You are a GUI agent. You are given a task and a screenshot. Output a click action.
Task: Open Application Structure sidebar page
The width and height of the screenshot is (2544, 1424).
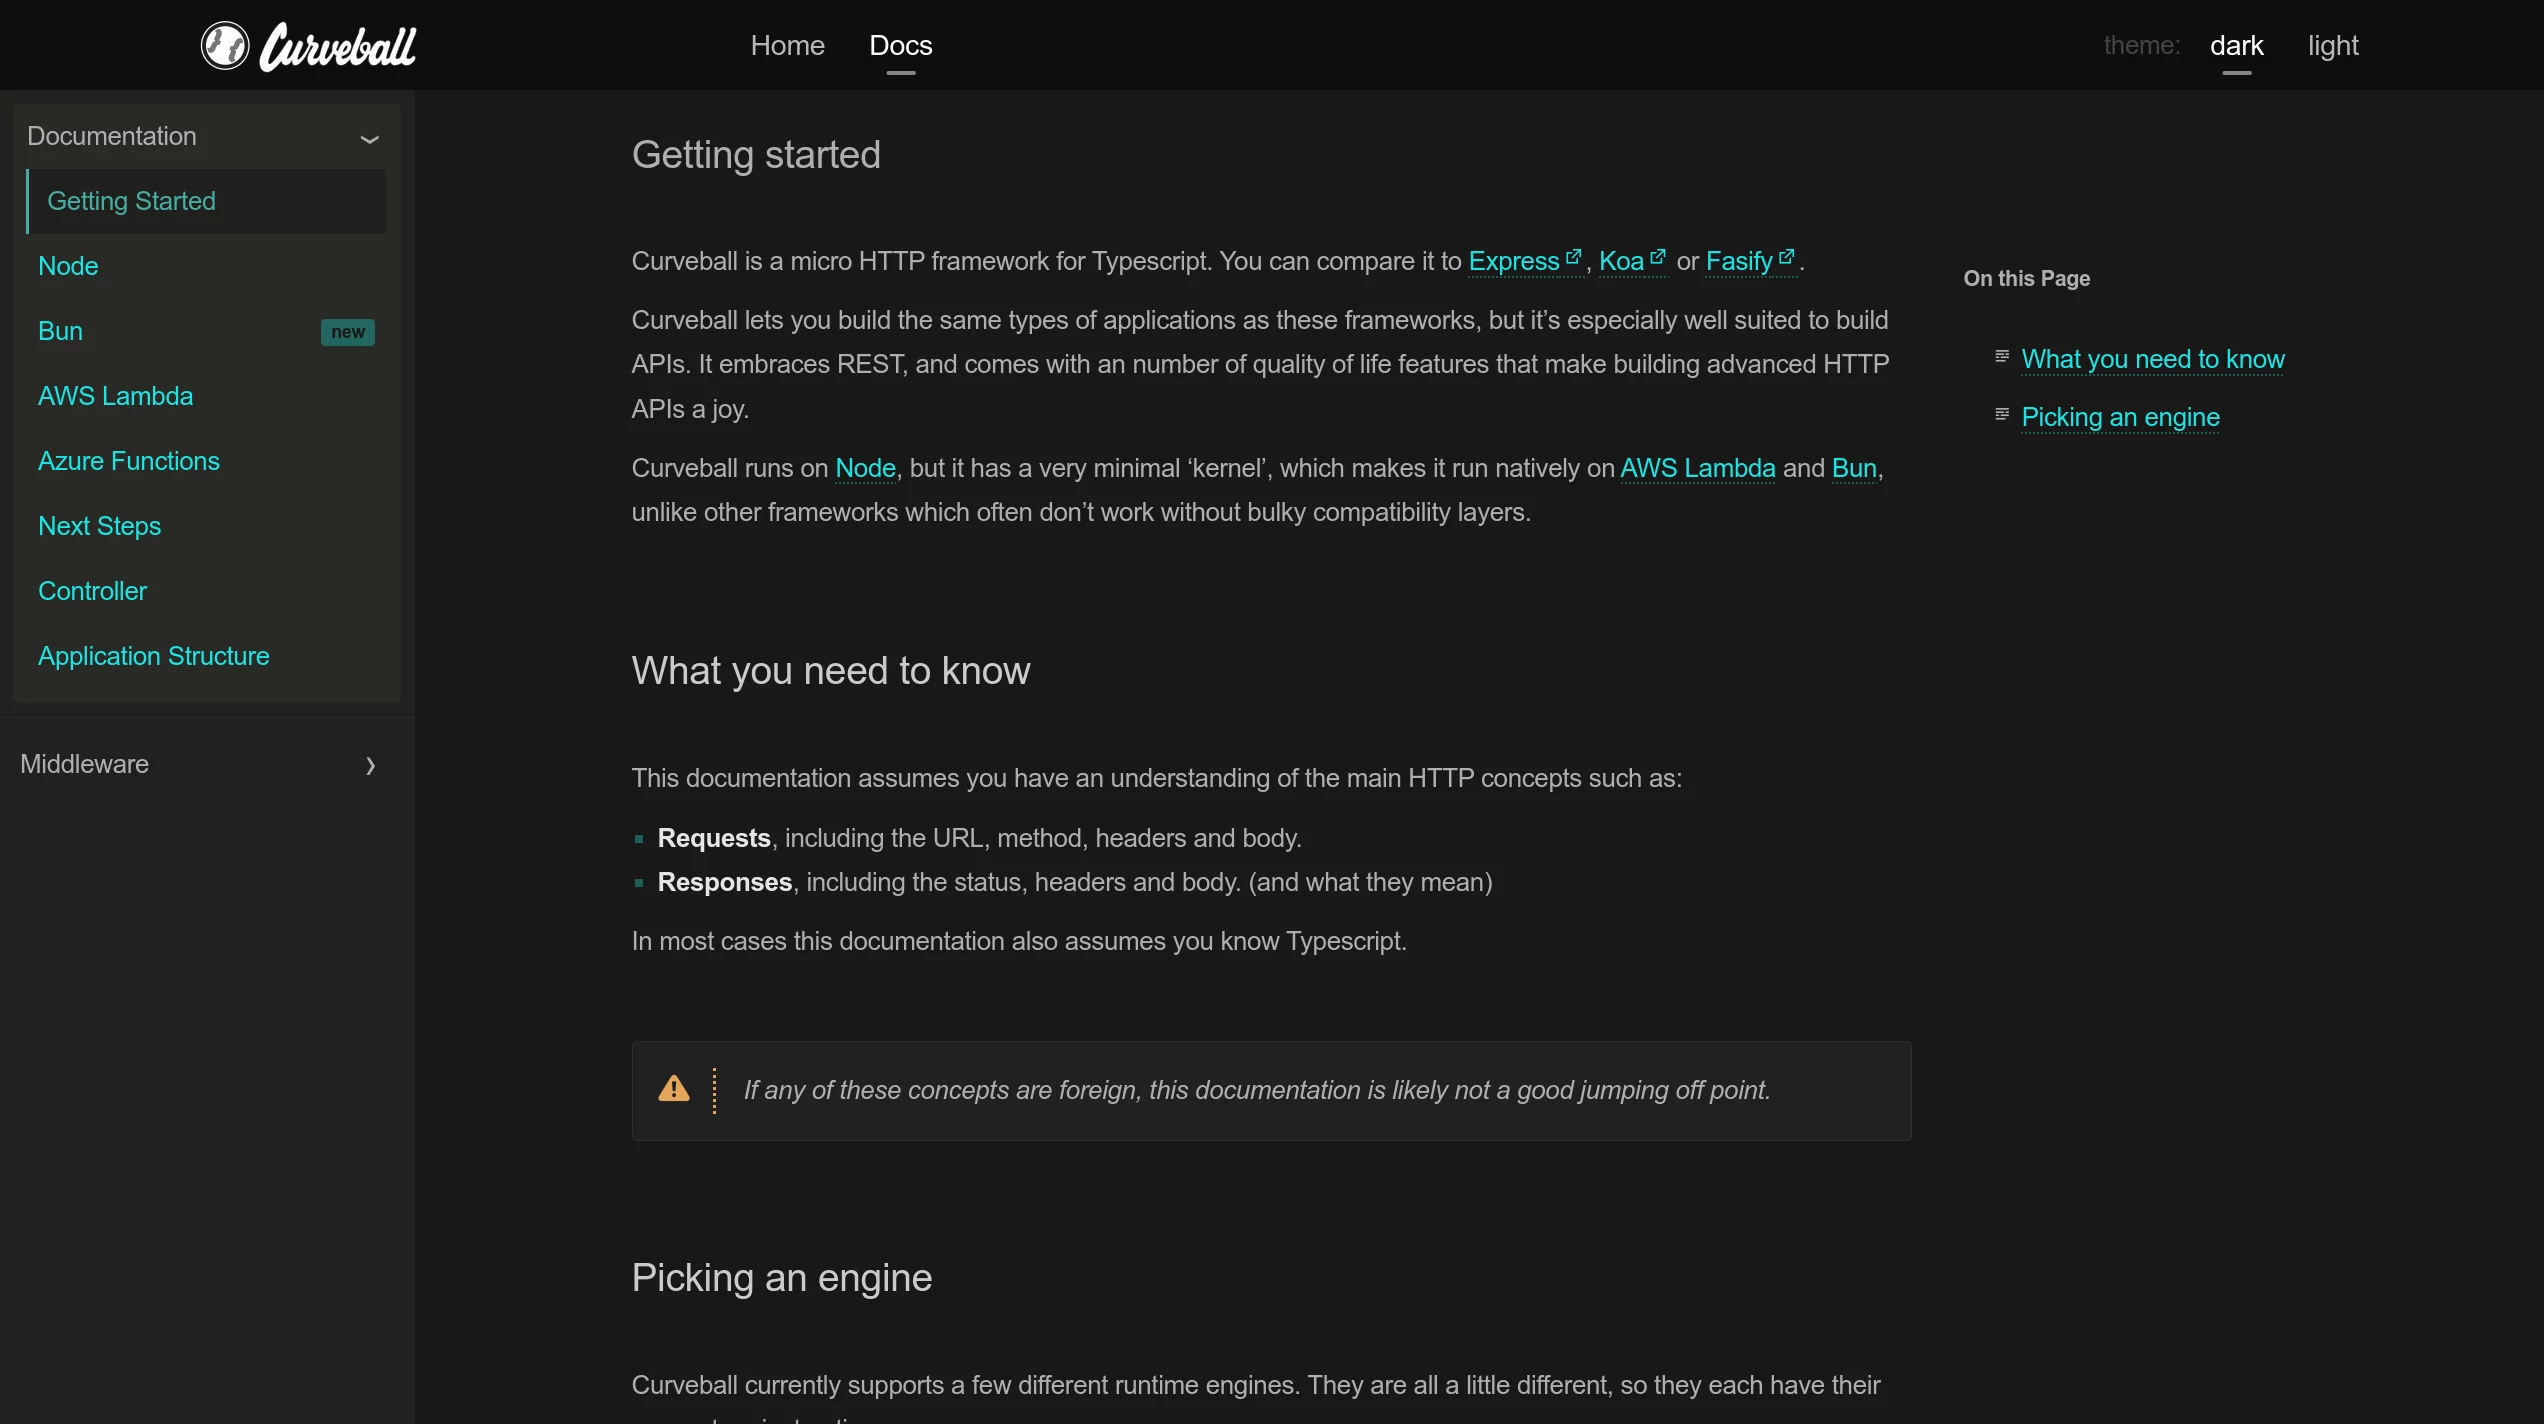coord(154,656)
